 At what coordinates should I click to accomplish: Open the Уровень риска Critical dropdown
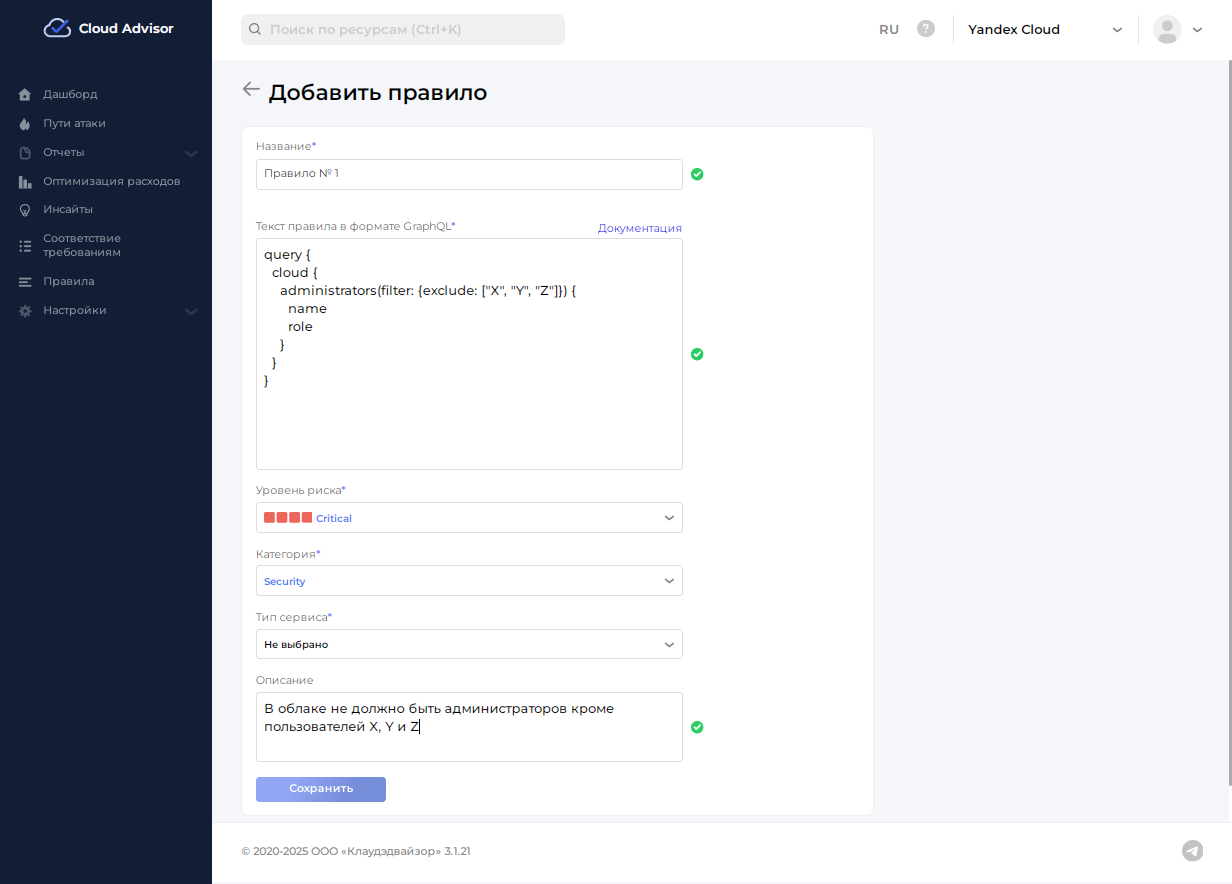pos(469,517)
